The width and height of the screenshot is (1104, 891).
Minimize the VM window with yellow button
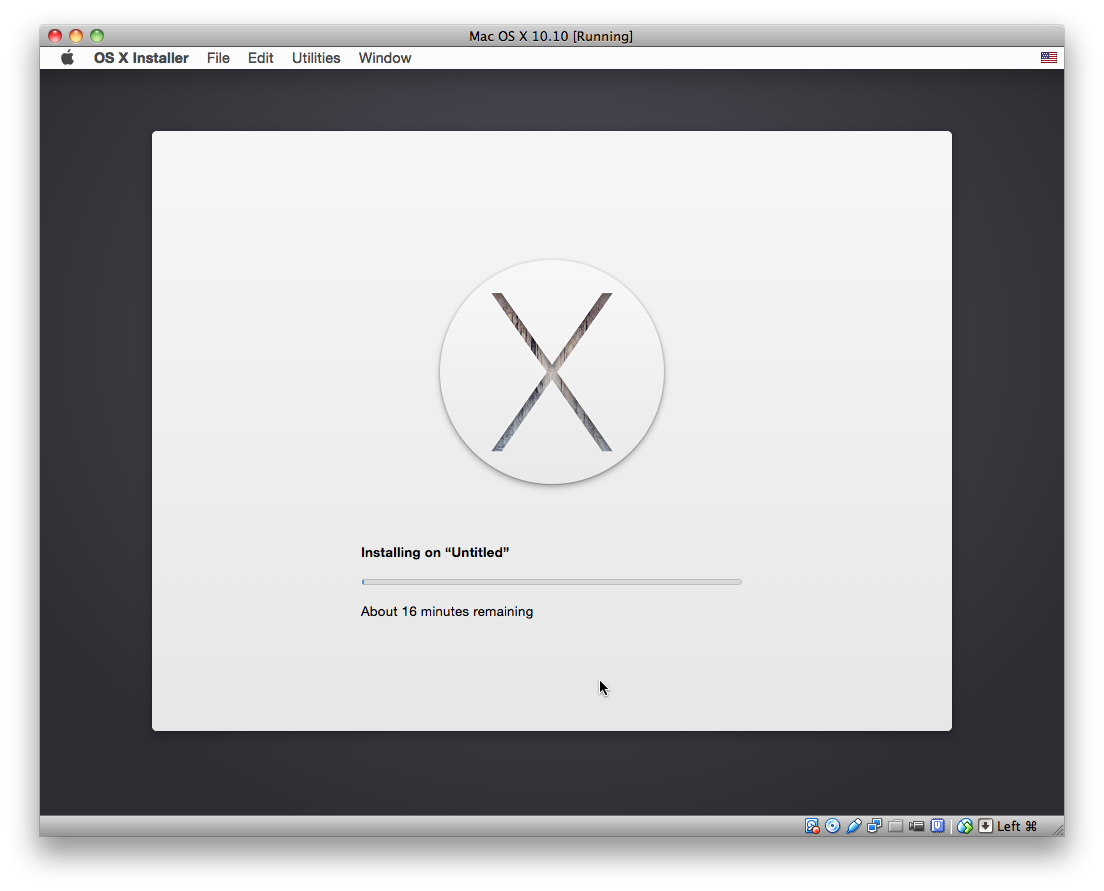[x=76, y=35]
